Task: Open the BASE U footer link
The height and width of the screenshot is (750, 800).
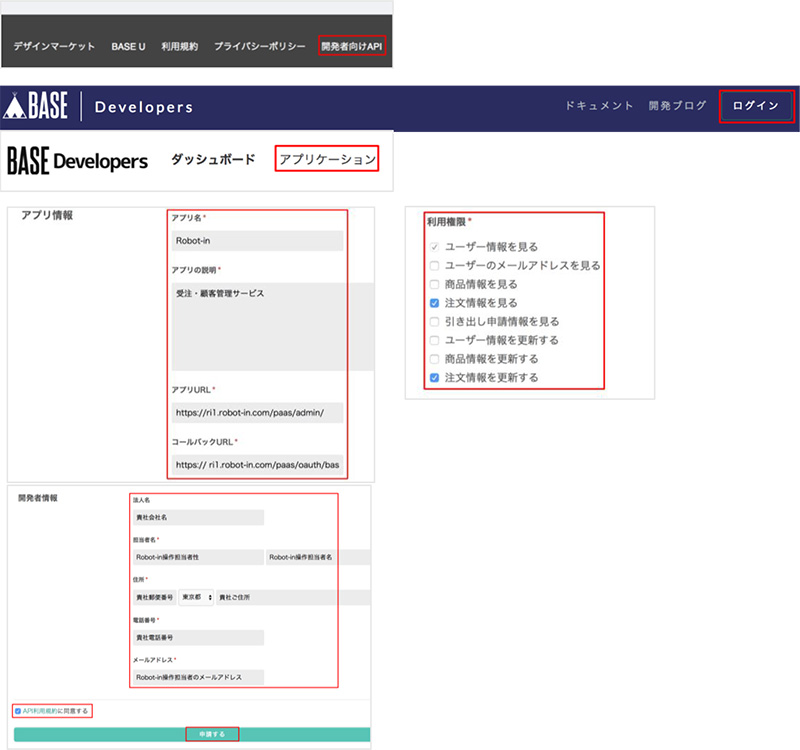Action: click(x=128, y=46)
